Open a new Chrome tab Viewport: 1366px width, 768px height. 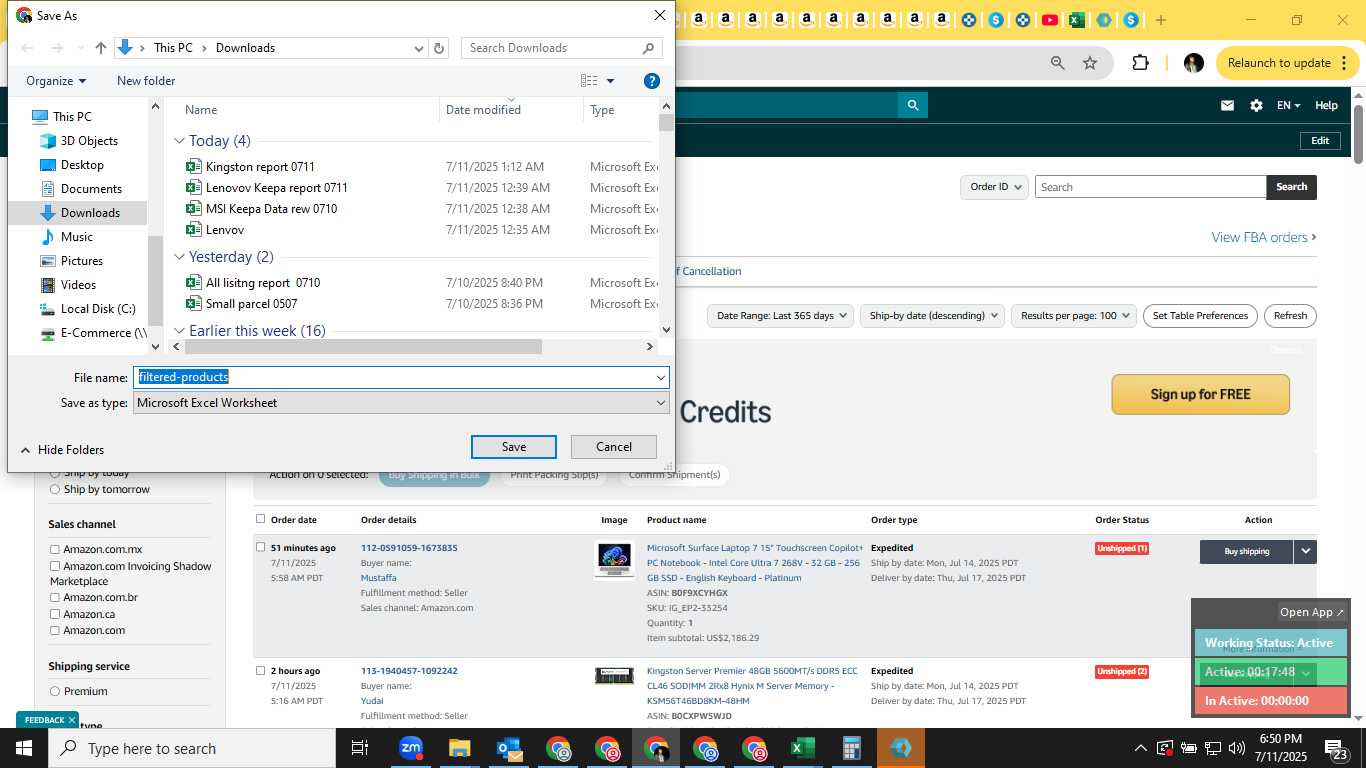pos(1160,20)
